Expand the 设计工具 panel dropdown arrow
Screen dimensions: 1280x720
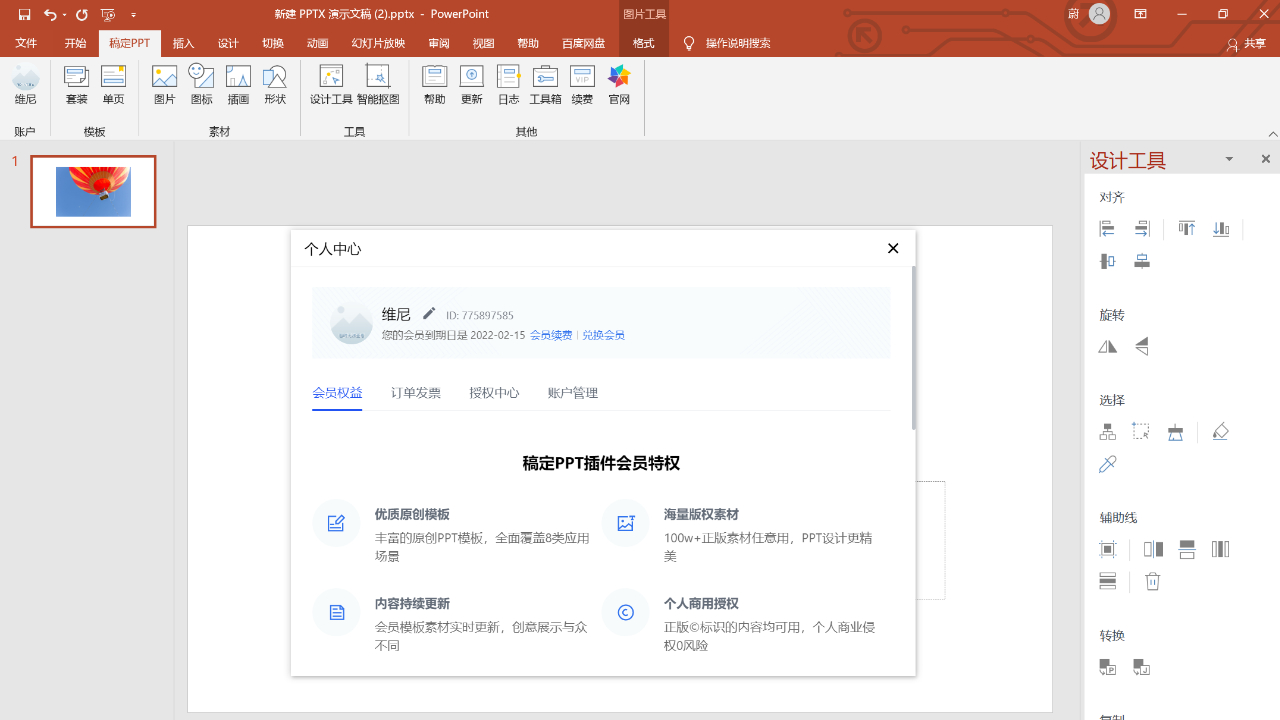pyautogui.click(x=1229, y=158)
